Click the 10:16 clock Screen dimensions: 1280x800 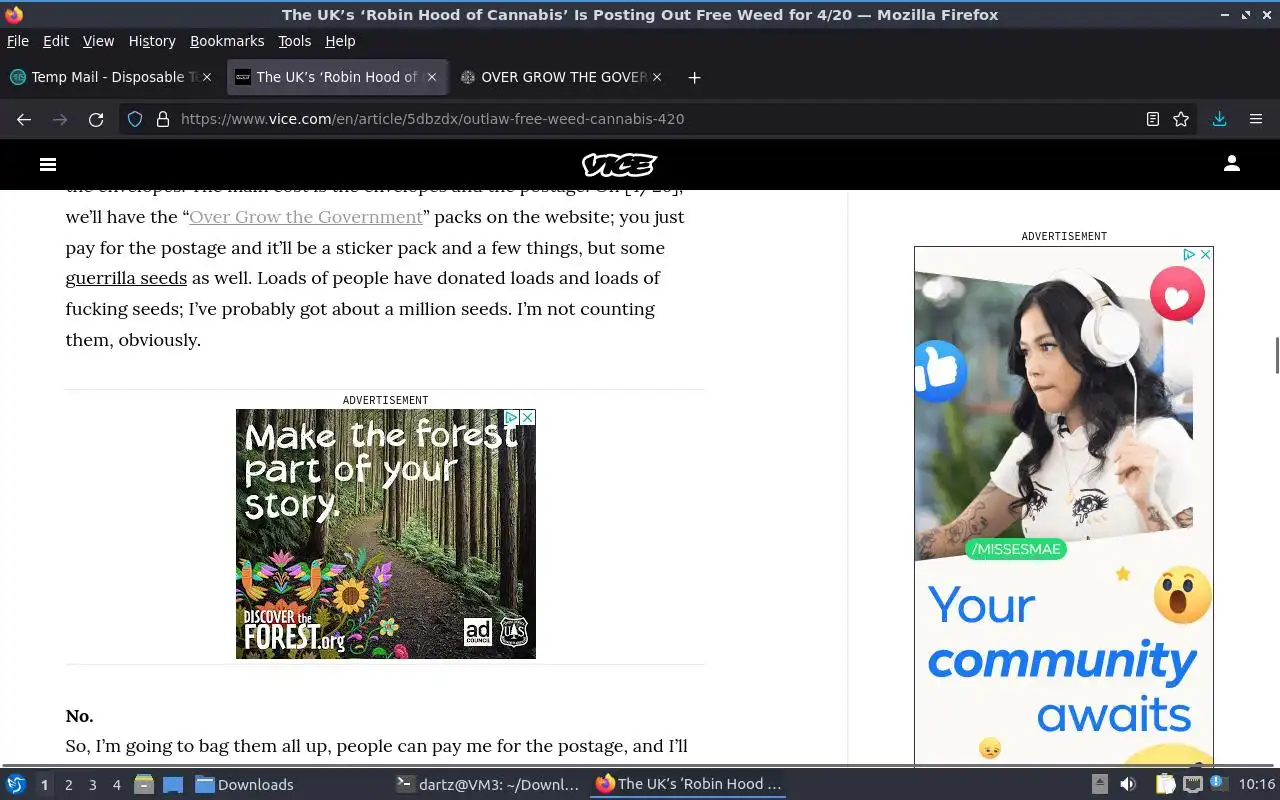point(1256,784)
